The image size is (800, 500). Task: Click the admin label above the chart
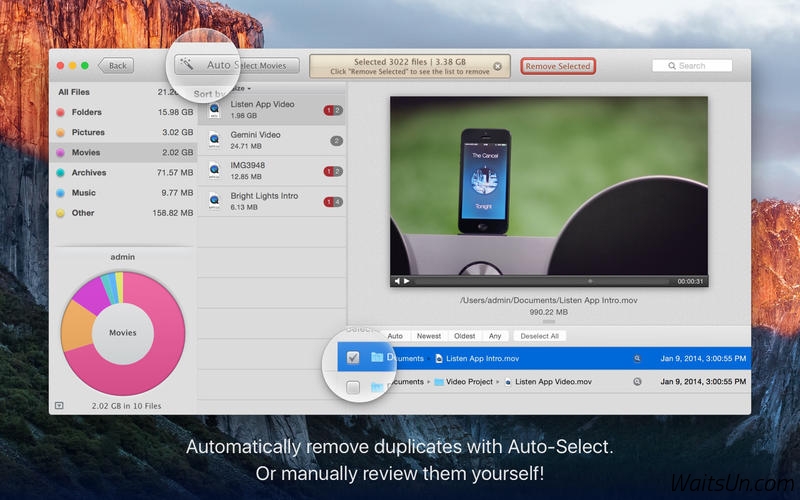click(x=123, y=257)
